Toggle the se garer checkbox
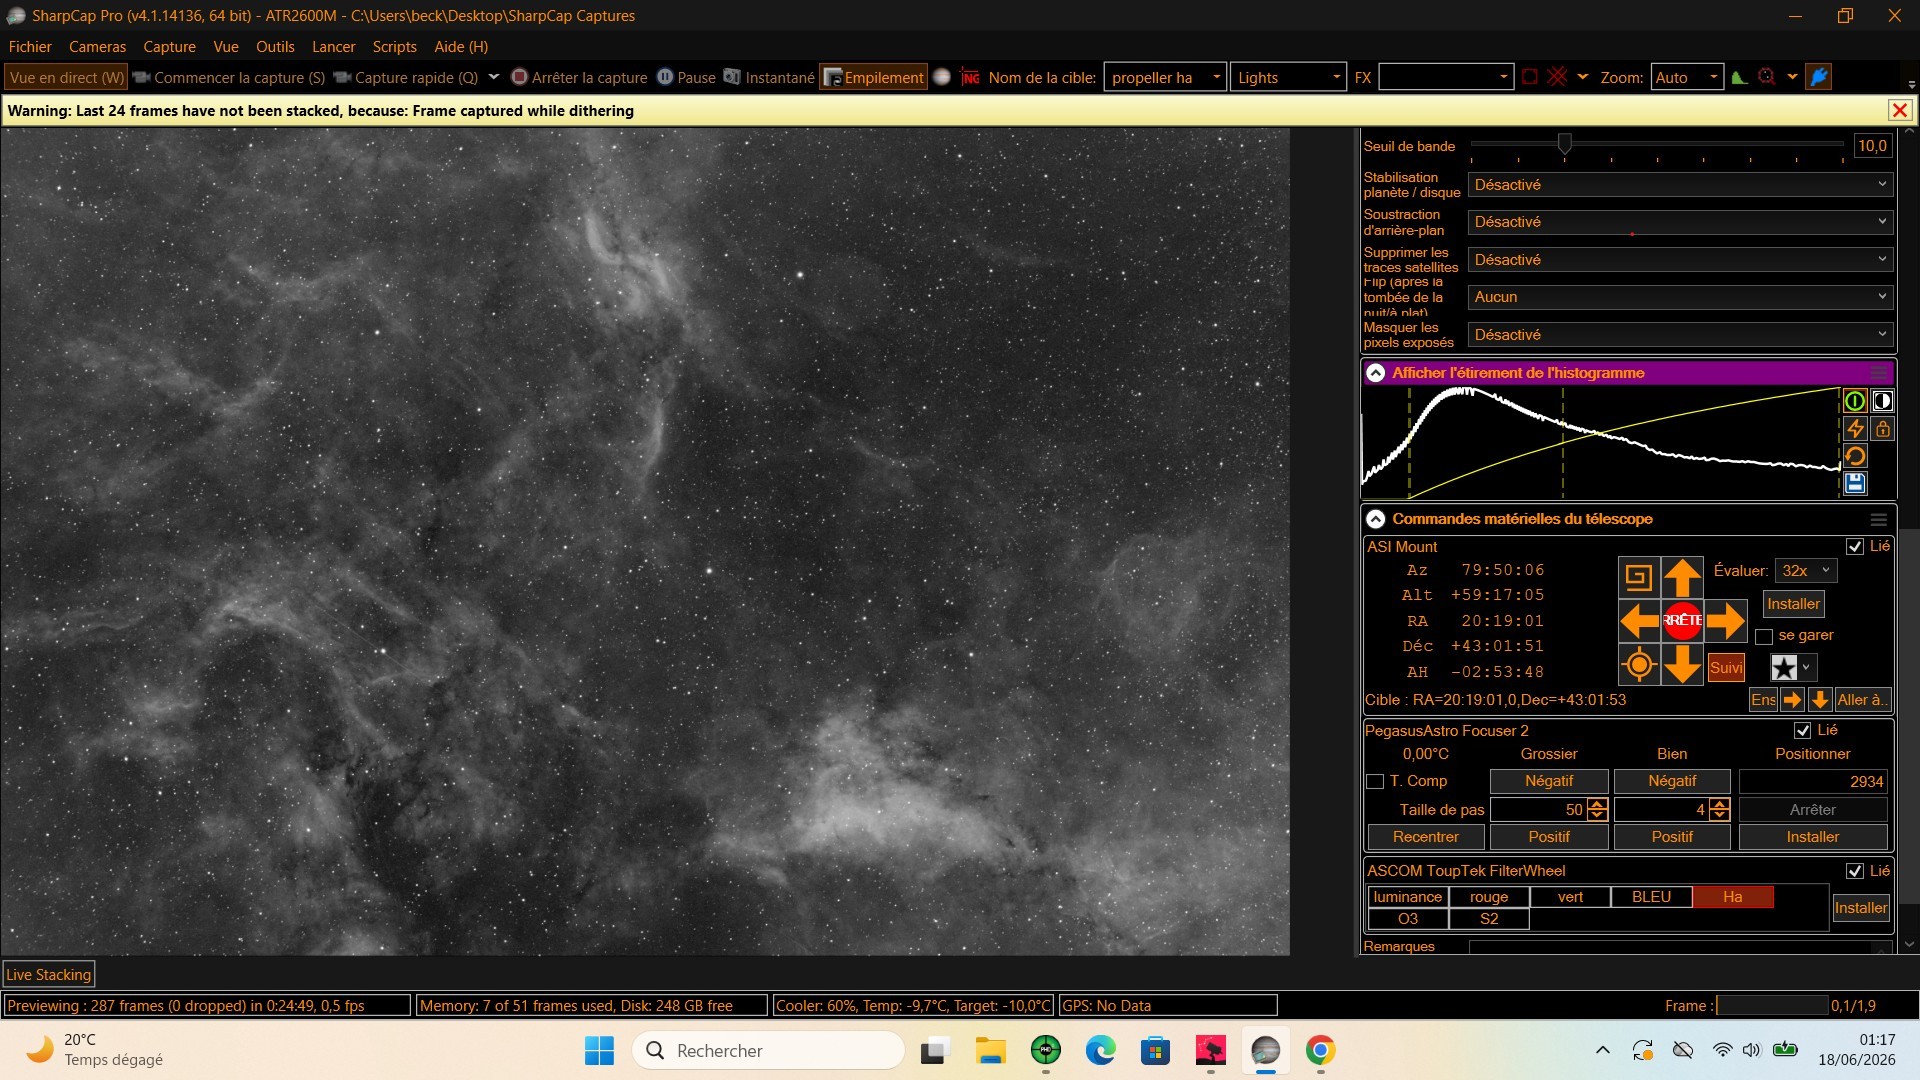Screen dimensions: 1920x1080 coord(1764,636)
